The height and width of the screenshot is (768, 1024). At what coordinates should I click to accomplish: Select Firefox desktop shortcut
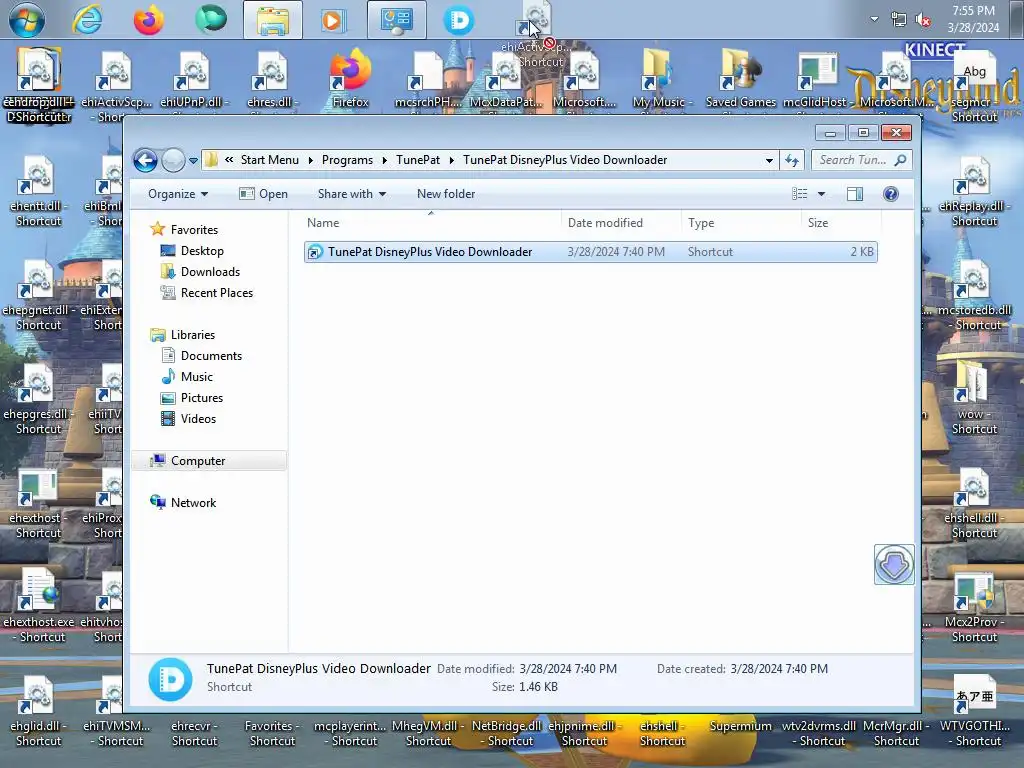click(x=350, y=78)
